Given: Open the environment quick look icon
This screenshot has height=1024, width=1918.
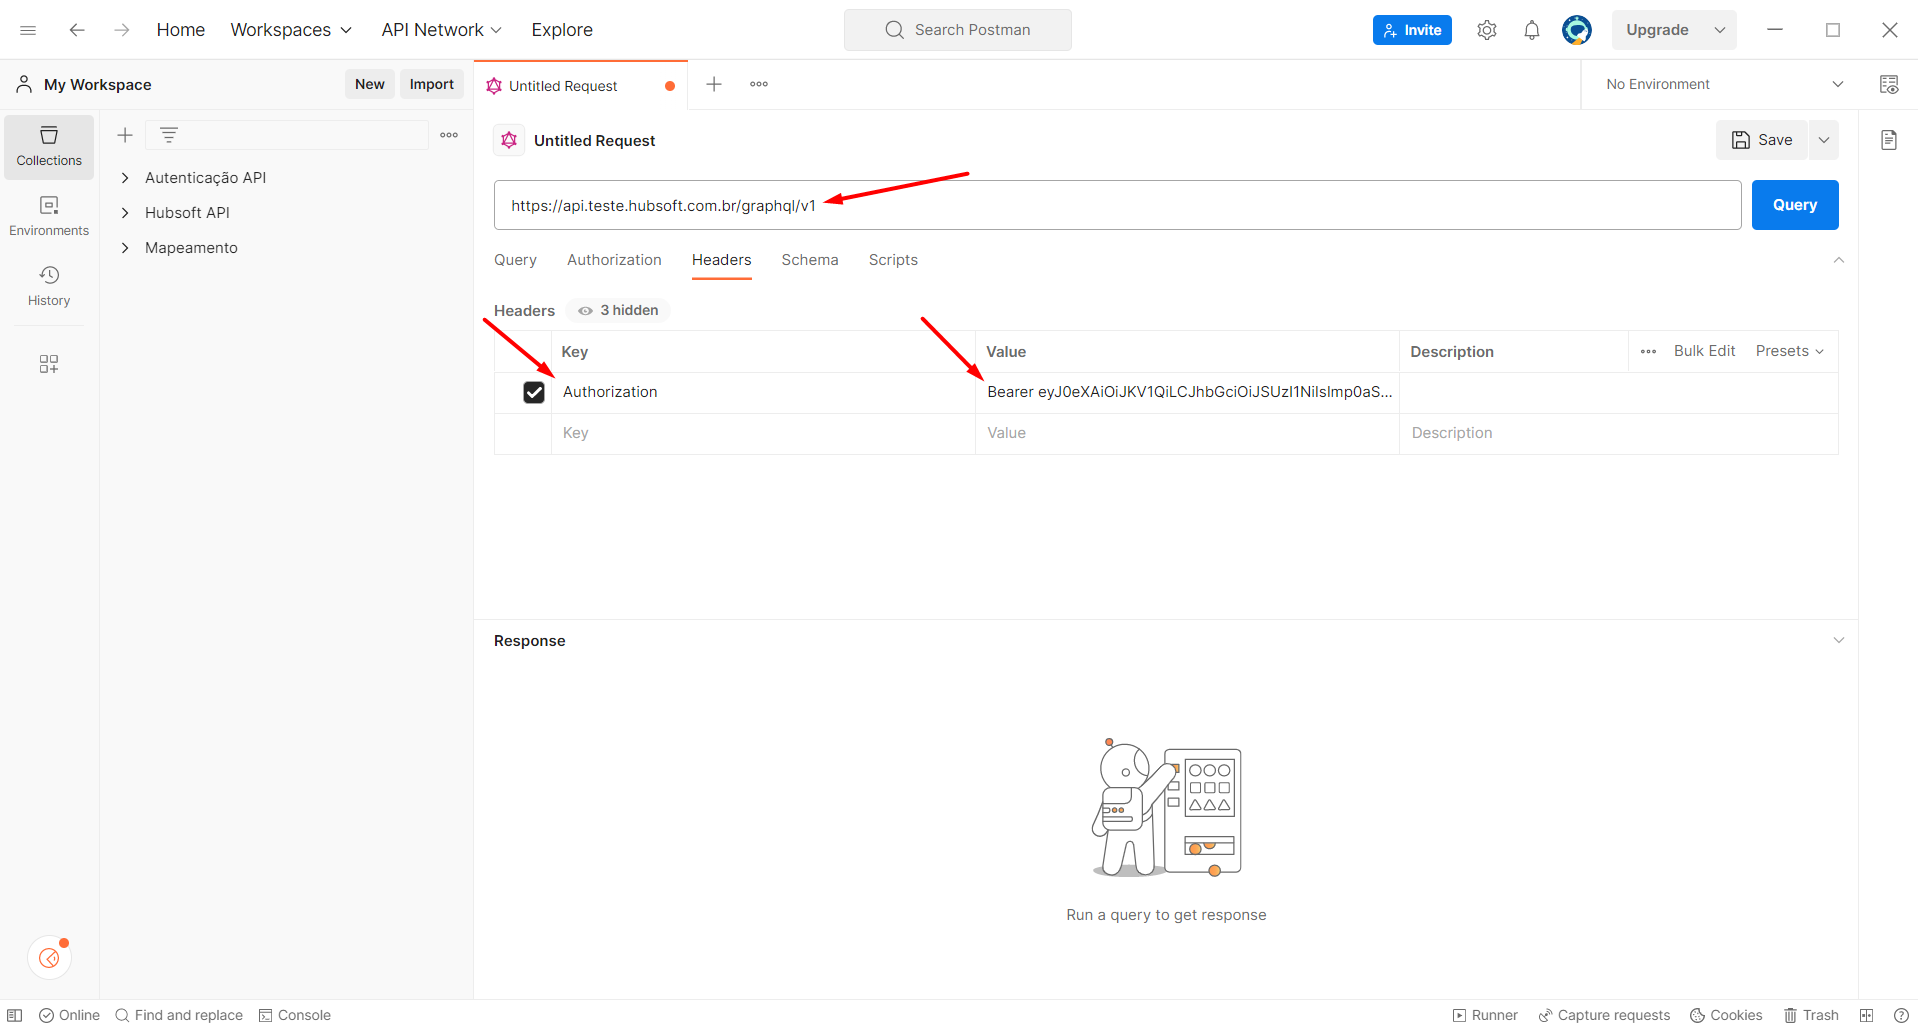Looking at the screenshot, I should pos(1889,84).
